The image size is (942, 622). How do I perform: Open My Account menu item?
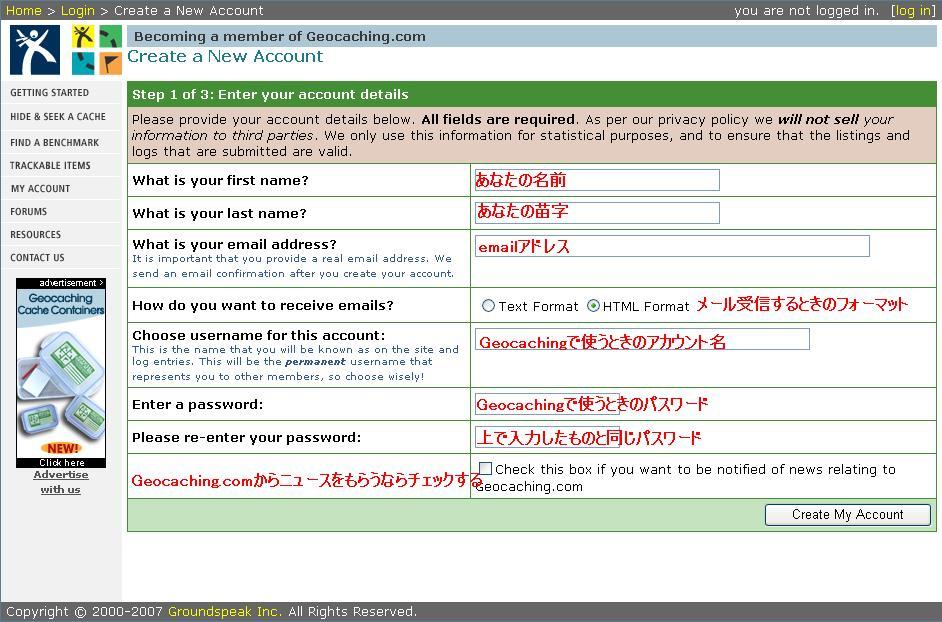(40, 189)
